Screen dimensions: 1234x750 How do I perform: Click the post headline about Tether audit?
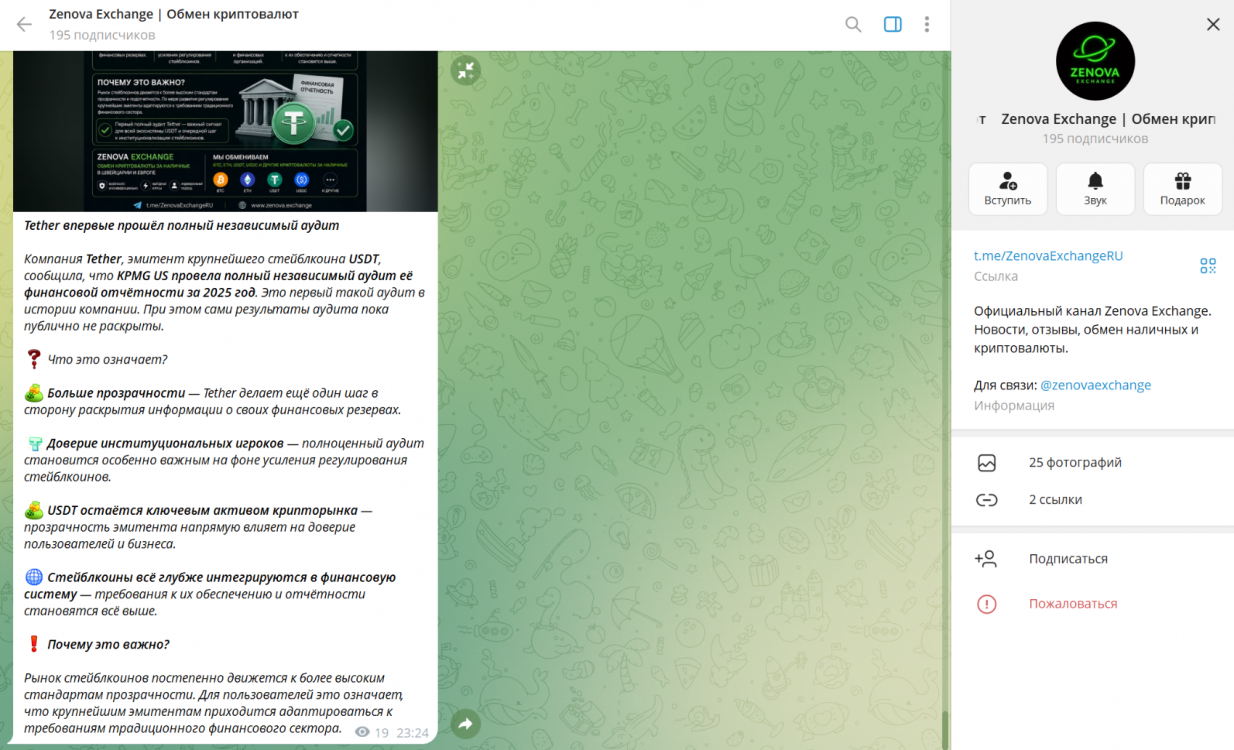181,226
